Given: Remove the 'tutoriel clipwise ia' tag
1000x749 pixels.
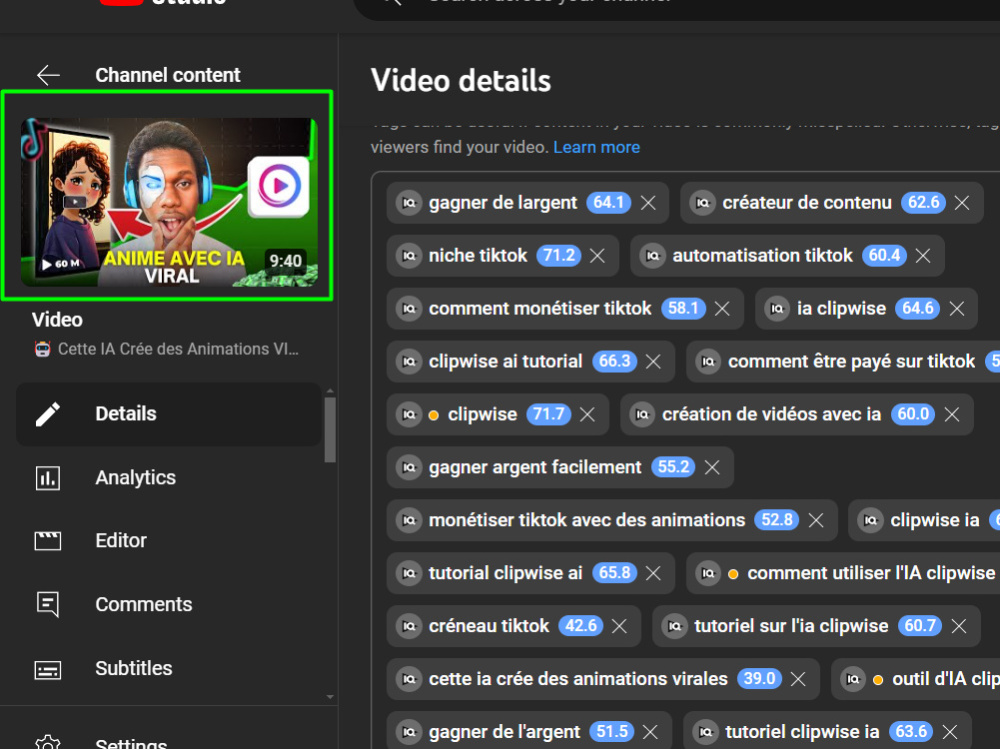Looking at the screenshot, I should (950, 732).
